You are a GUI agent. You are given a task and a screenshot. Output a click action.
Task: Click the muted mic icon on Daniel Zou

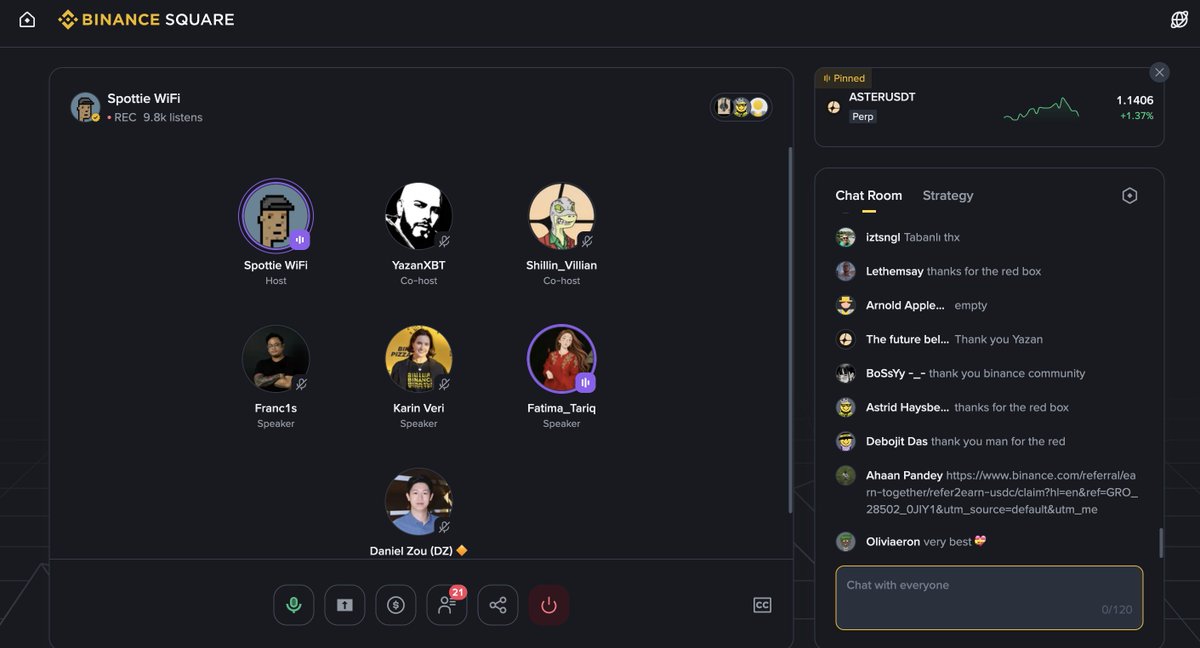[444, 527]
